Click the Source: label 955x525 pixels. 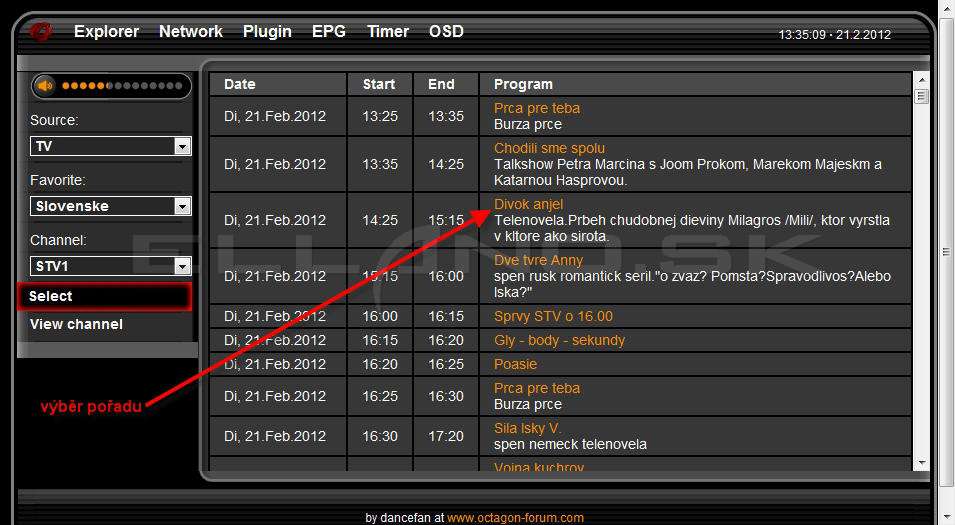point(54,121)
